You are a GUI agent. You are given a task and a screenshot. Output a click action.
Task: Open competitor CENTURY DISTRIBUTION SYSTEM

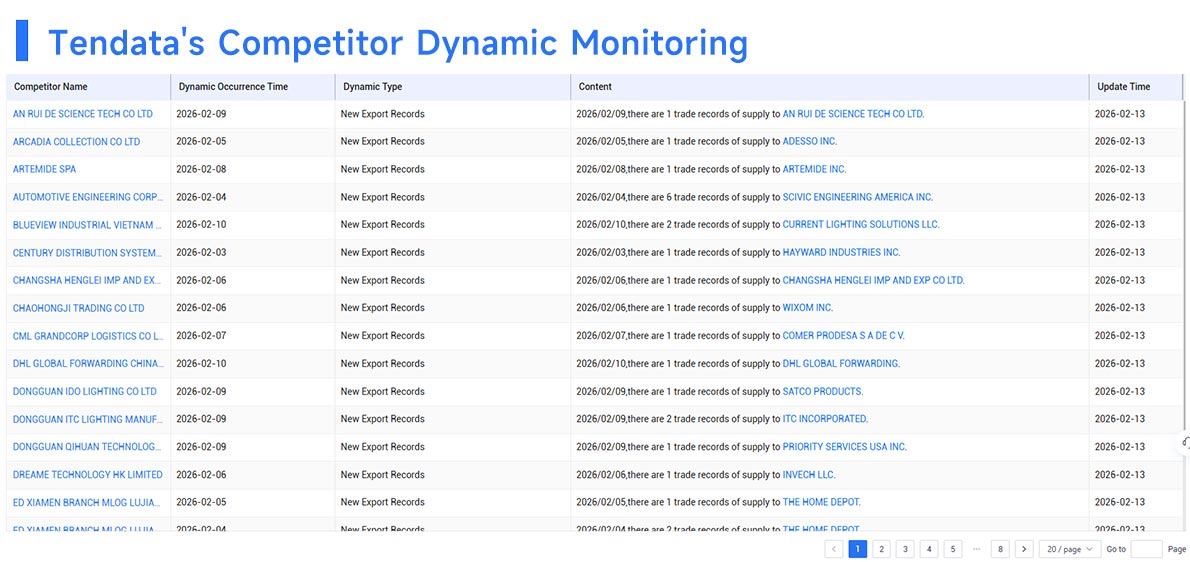coord(88,253)
